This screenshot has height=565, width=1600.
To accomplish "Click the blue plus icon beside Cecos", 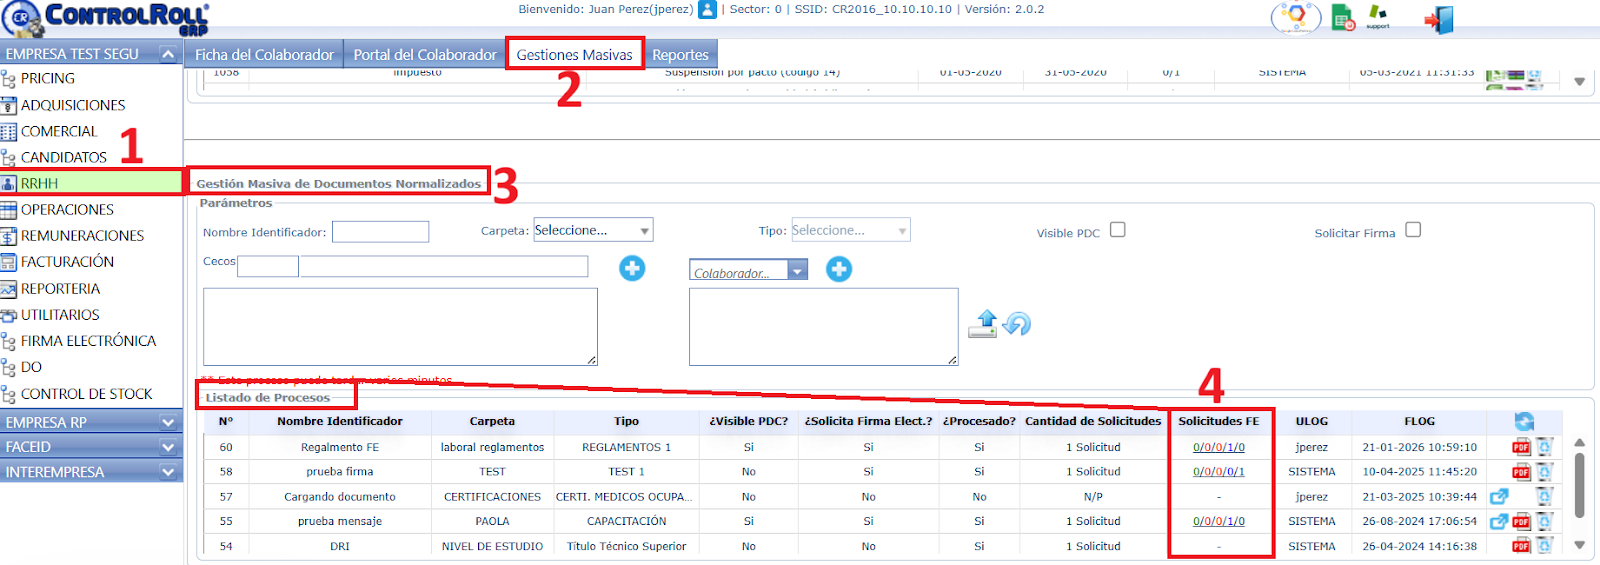I will point(632,268).
